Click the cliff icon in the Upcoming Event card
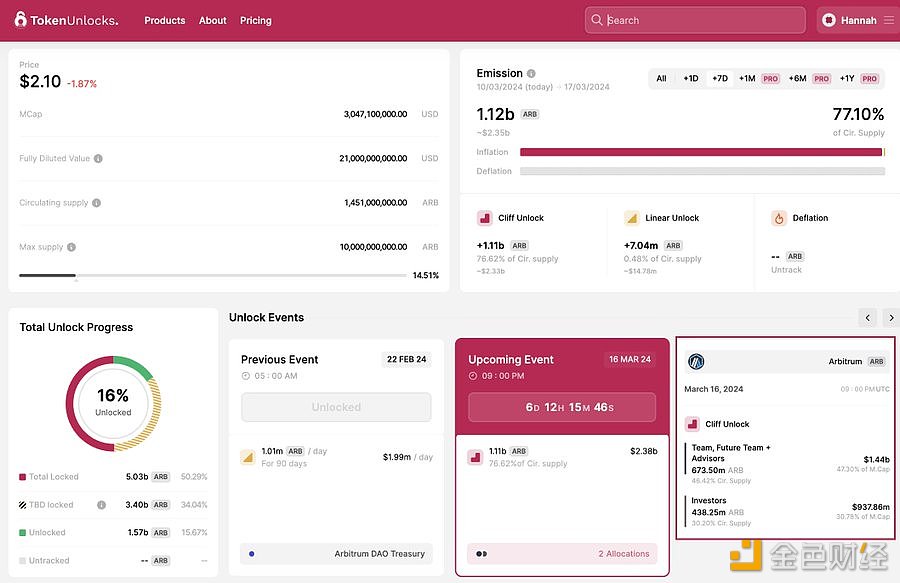The width and height of the screenshot is (900, 583). pos(475,457)
